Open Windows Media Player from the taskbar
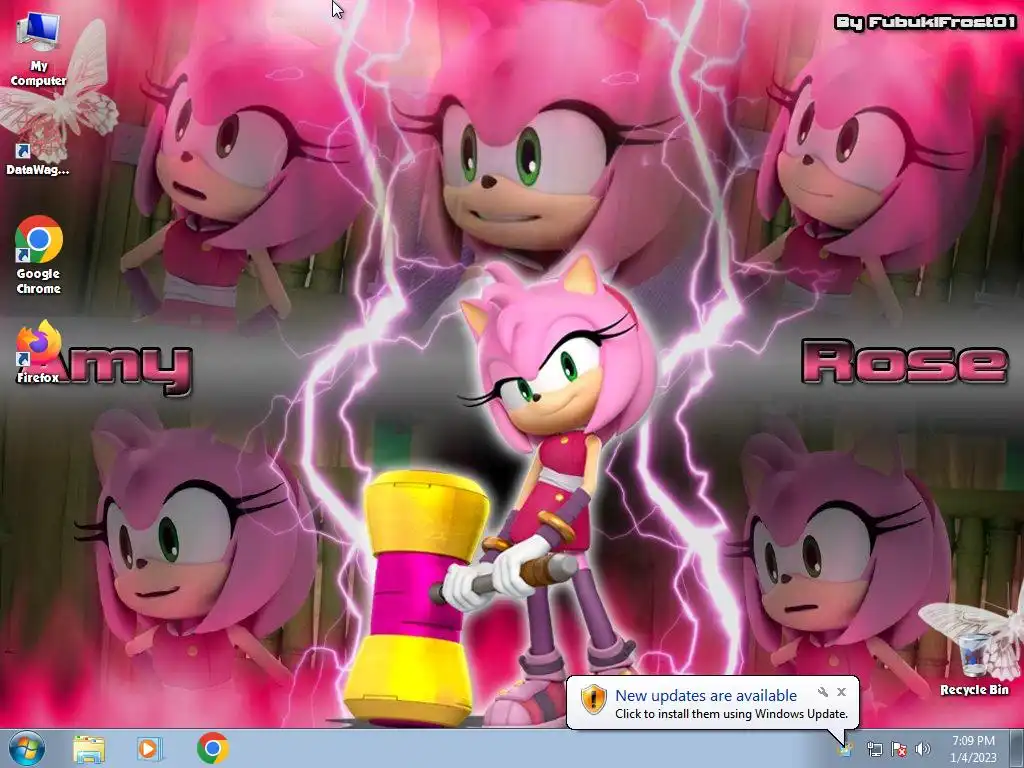1024x768 pixels. (x=149, y=749)
